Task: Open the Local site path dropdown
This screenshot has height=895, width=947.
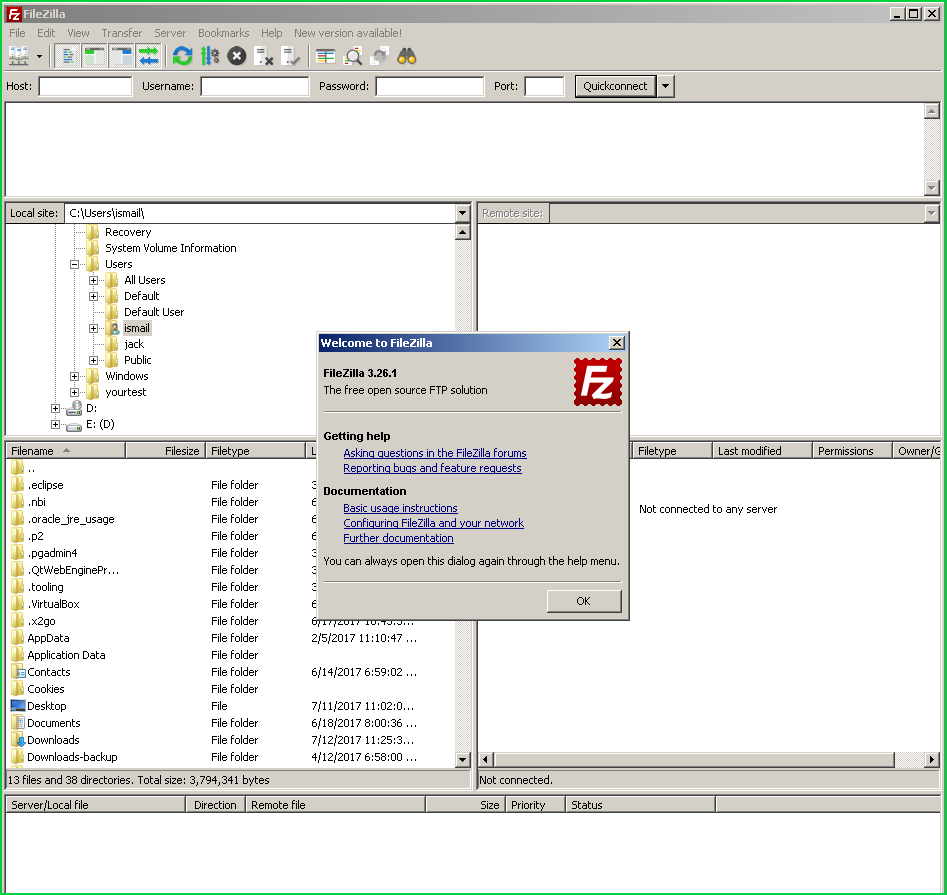Action: [463, 213]
